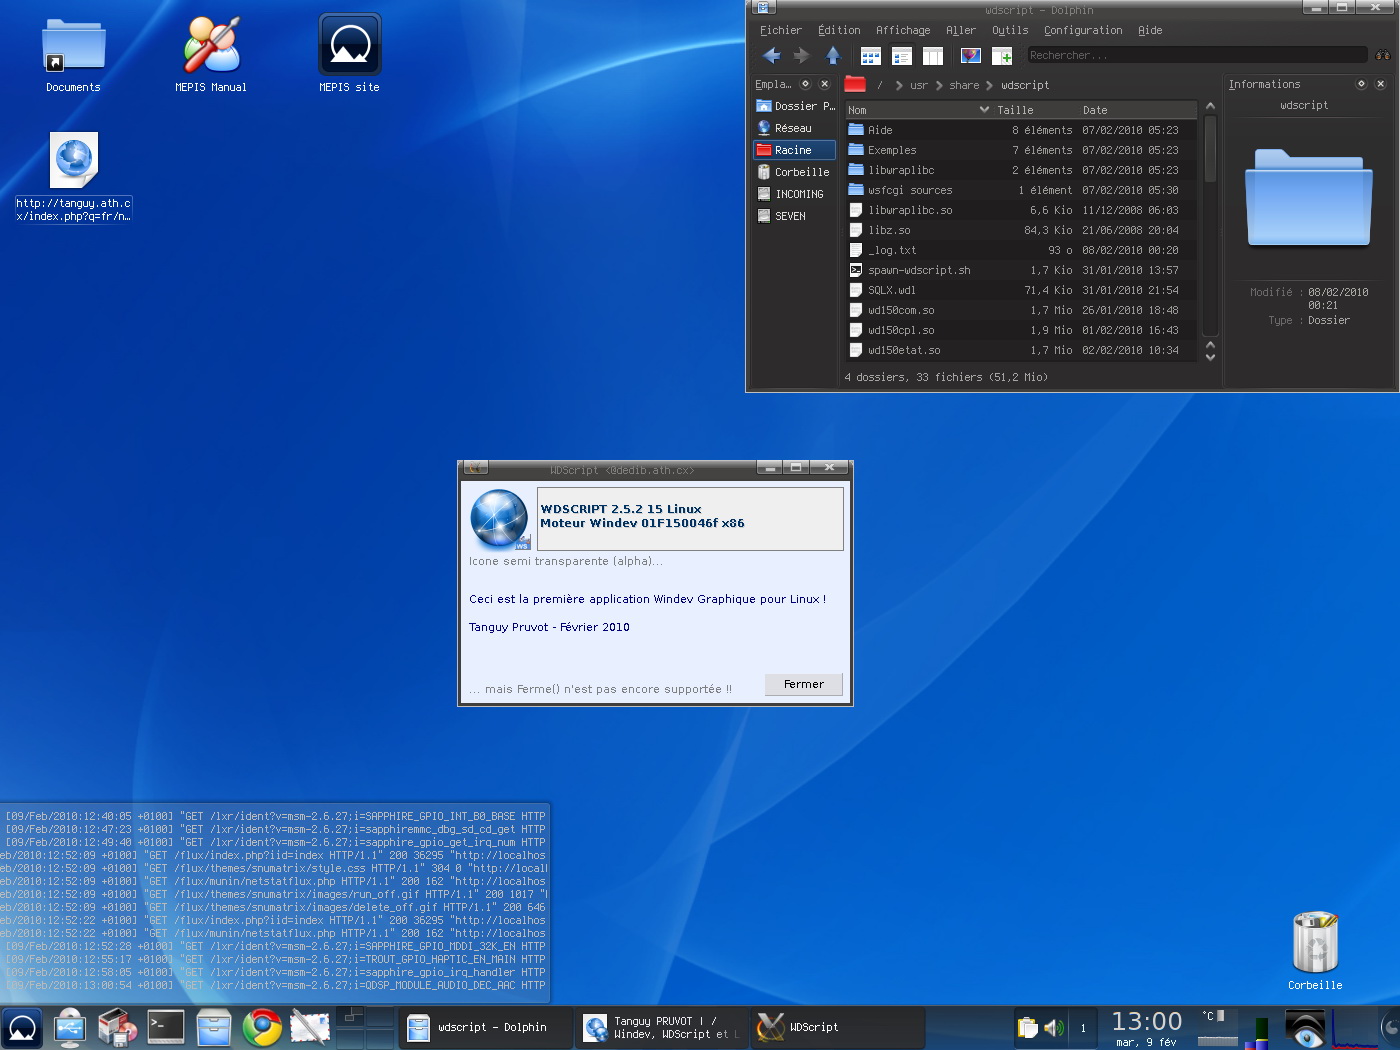Open the volume speaker icon in system tray
This screenshot has height=1050, width=1400.
1054,1028
